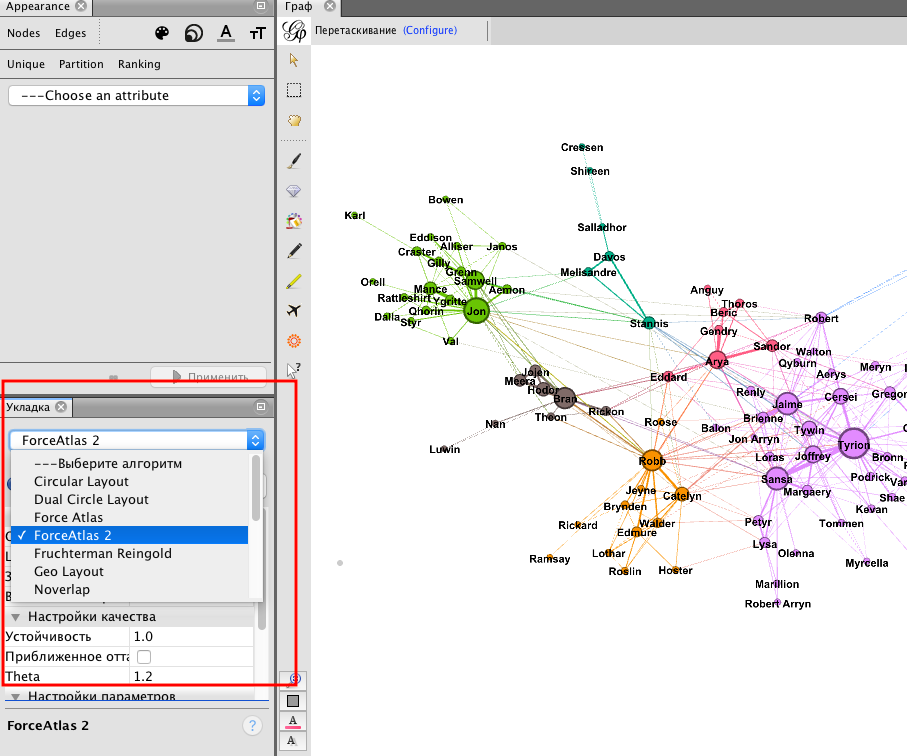Activate the rectangle selection tool

tap(294, 90)
